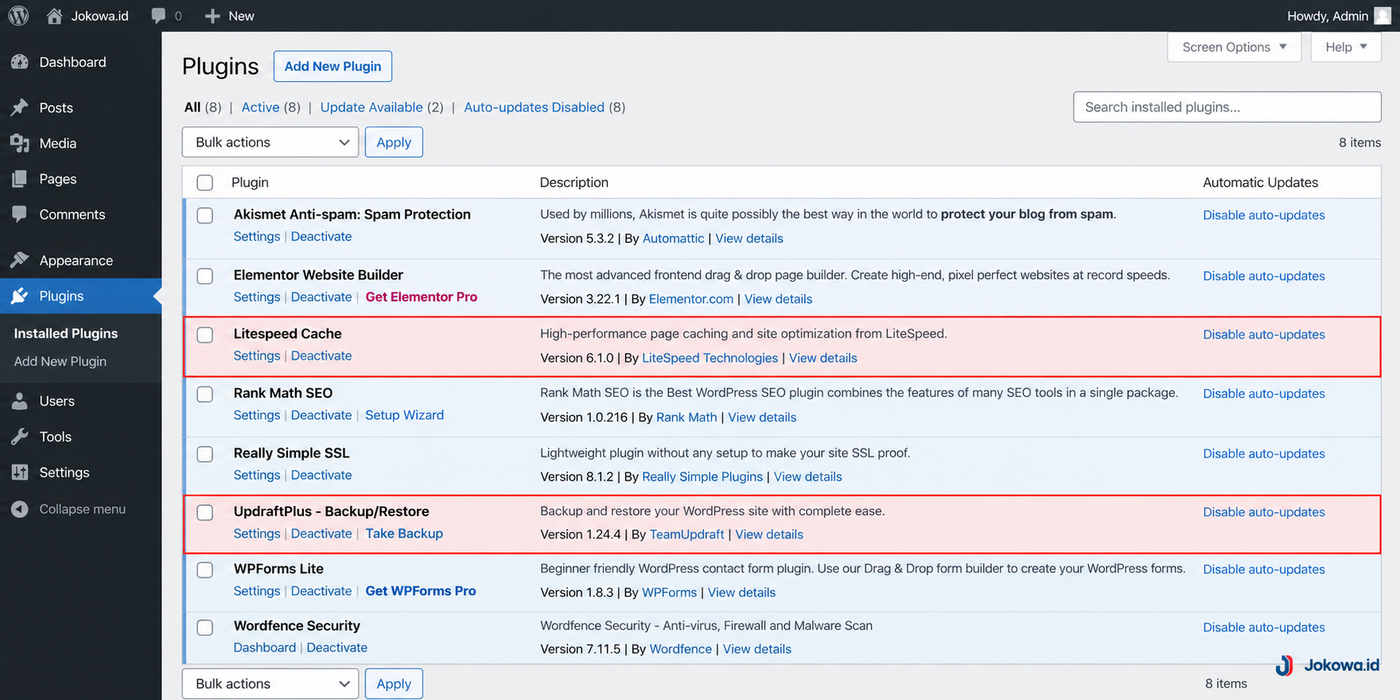
Task: Click the home icon beside Jokowa.id
Action: (54, 16)
